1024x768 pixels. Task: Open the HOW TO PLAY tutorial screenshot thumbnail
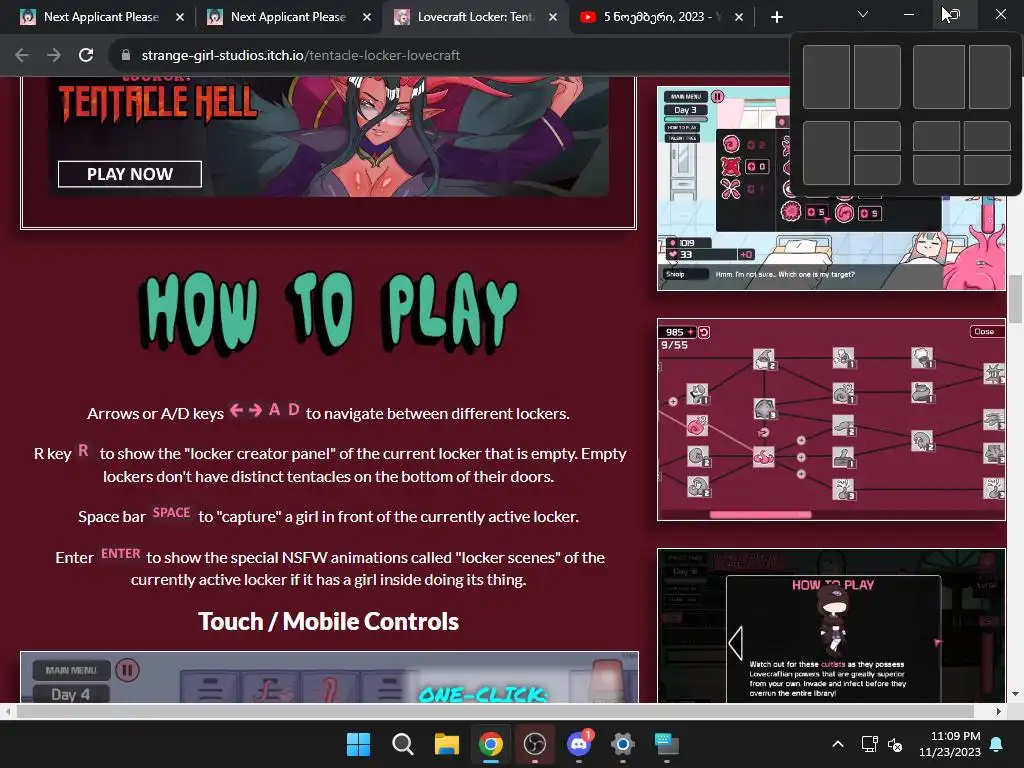point(831,626)
